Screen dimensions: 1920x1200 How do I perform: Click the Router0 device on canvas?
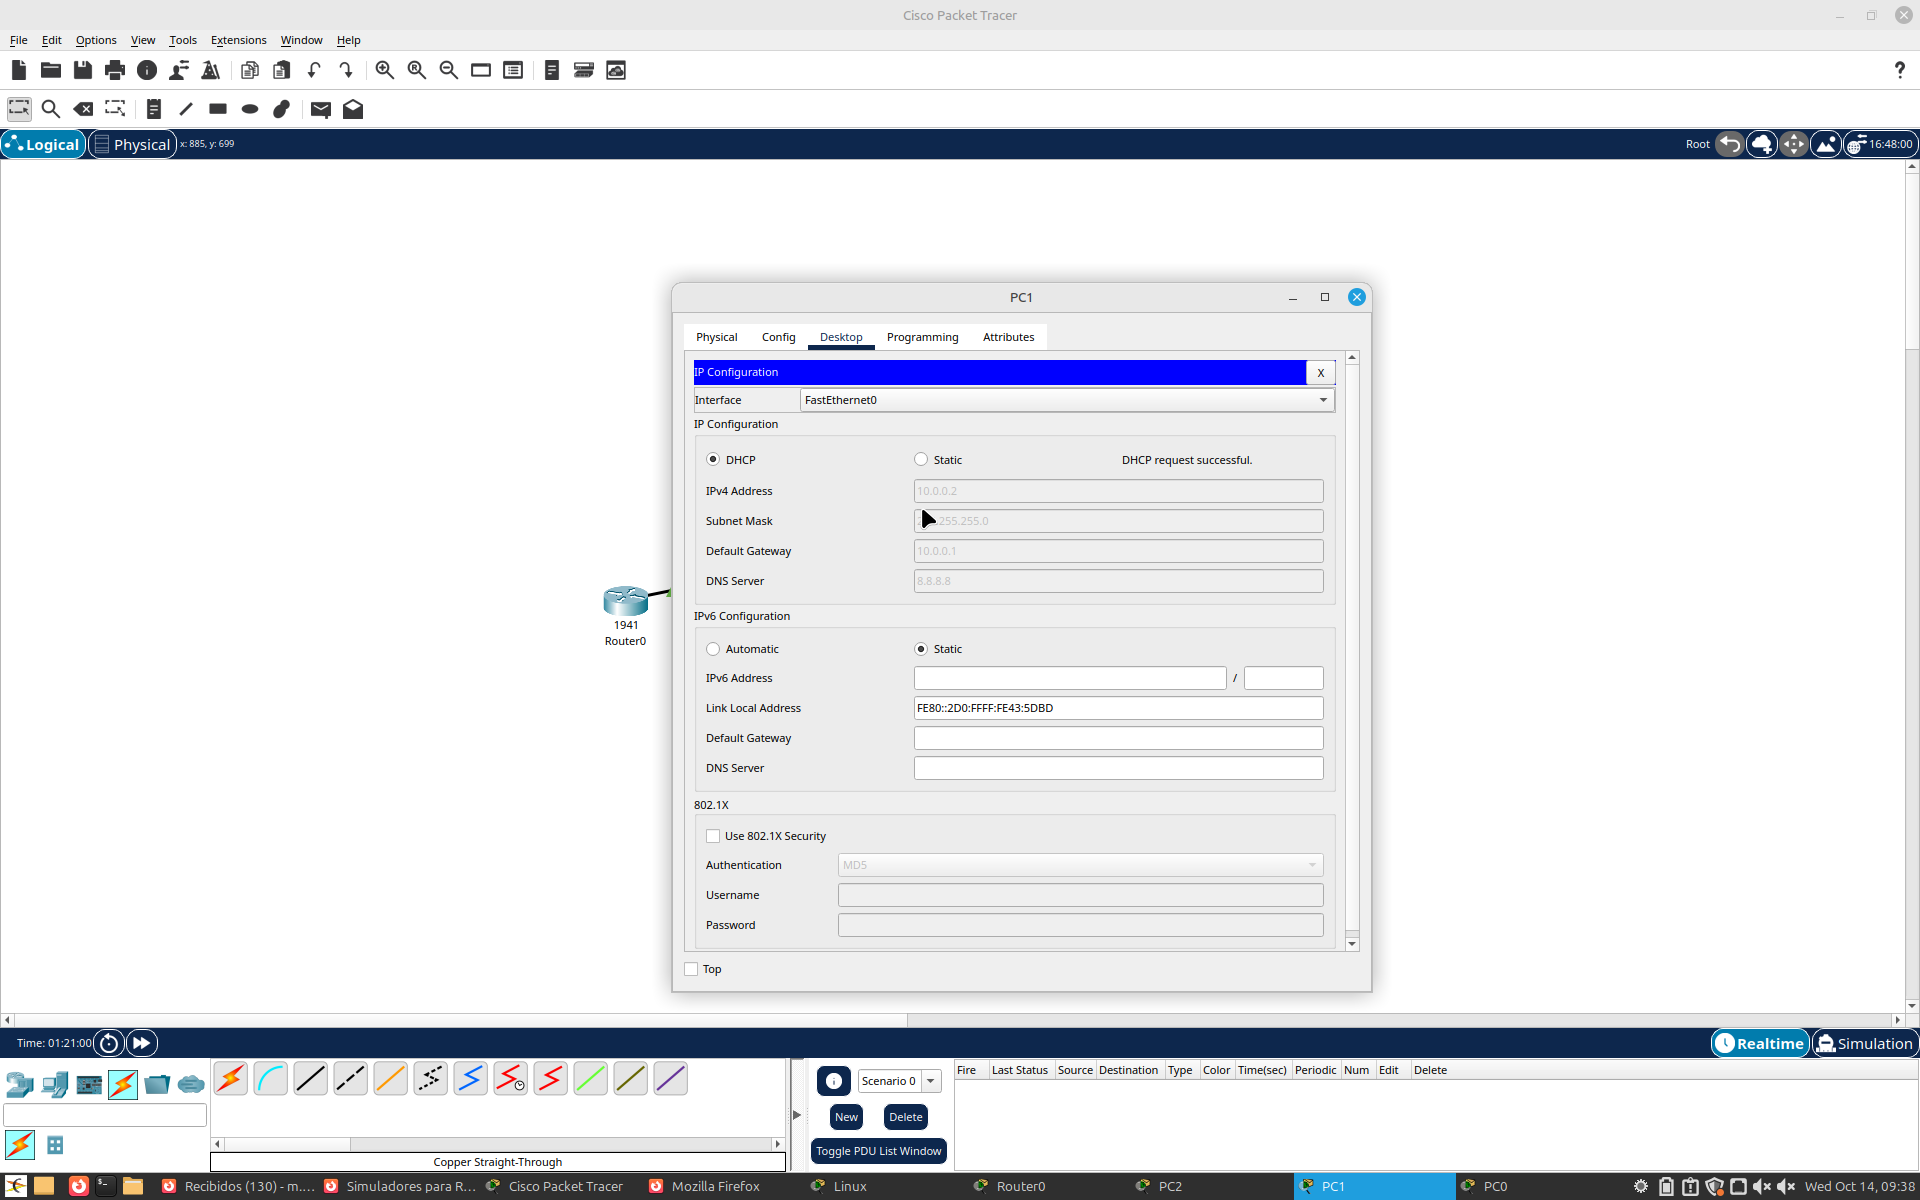coord(626,601)
